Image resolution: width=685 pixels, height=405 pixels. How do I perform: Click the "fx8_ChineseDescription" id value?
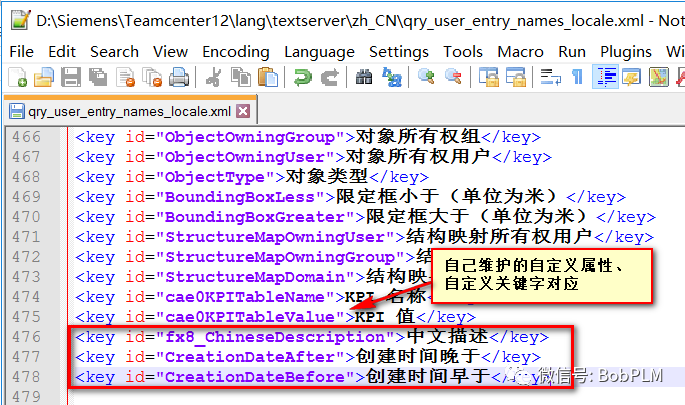coord(275,337)
